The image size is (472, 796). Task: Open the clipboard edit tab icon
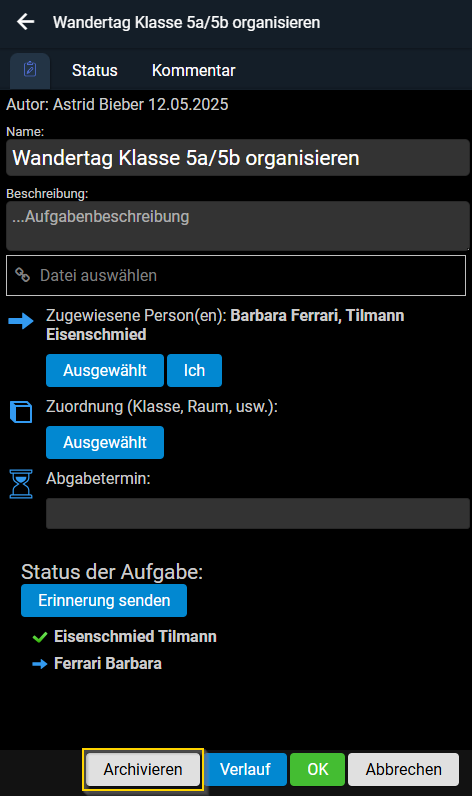30,69
